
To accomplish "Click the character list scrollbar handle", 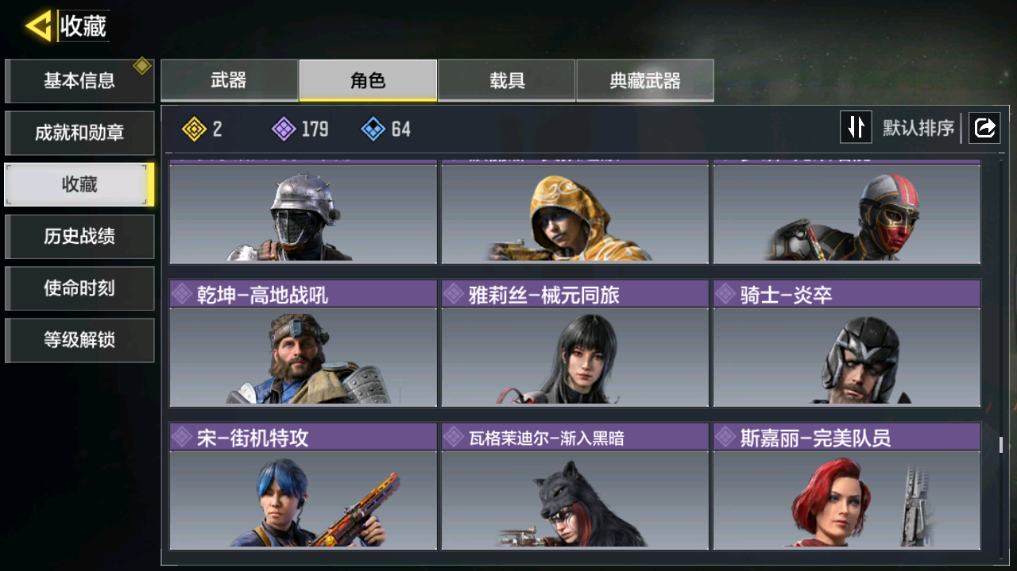I will 1001,444.
